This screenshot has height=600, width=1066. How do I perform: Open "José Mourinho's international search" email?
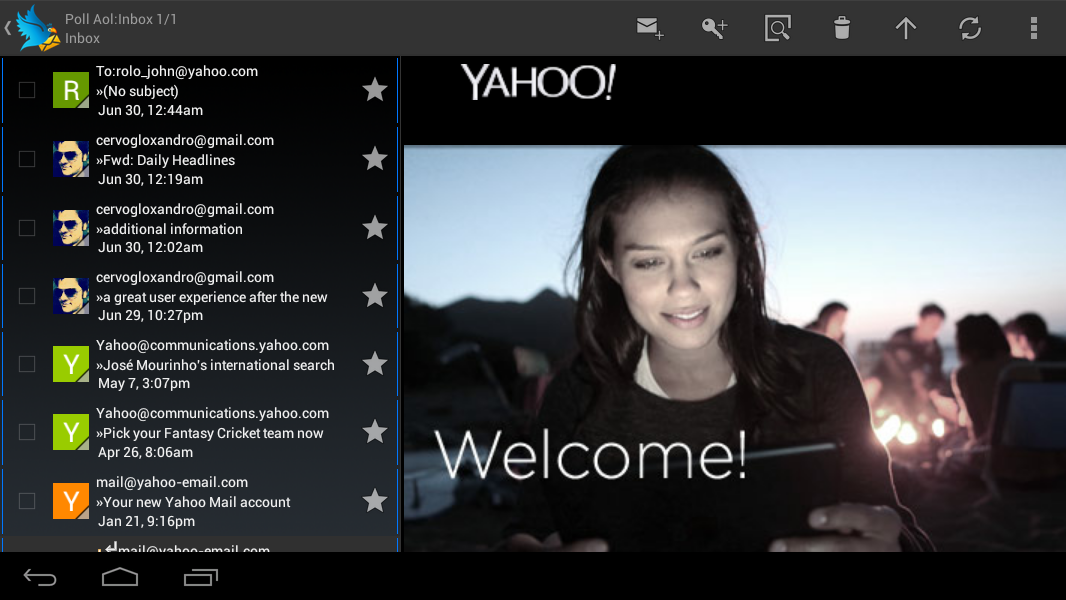(x=200, y=364)
